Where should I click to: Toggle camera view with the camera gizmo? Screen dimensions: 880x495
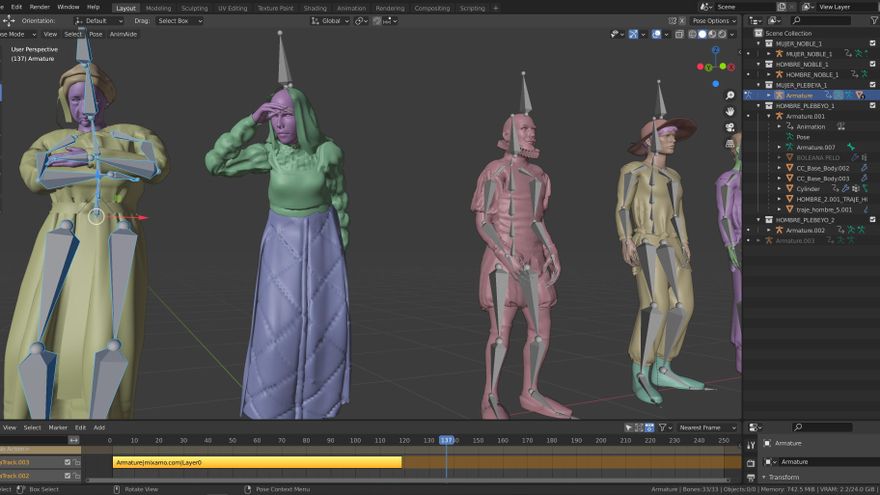coord(730,127)
